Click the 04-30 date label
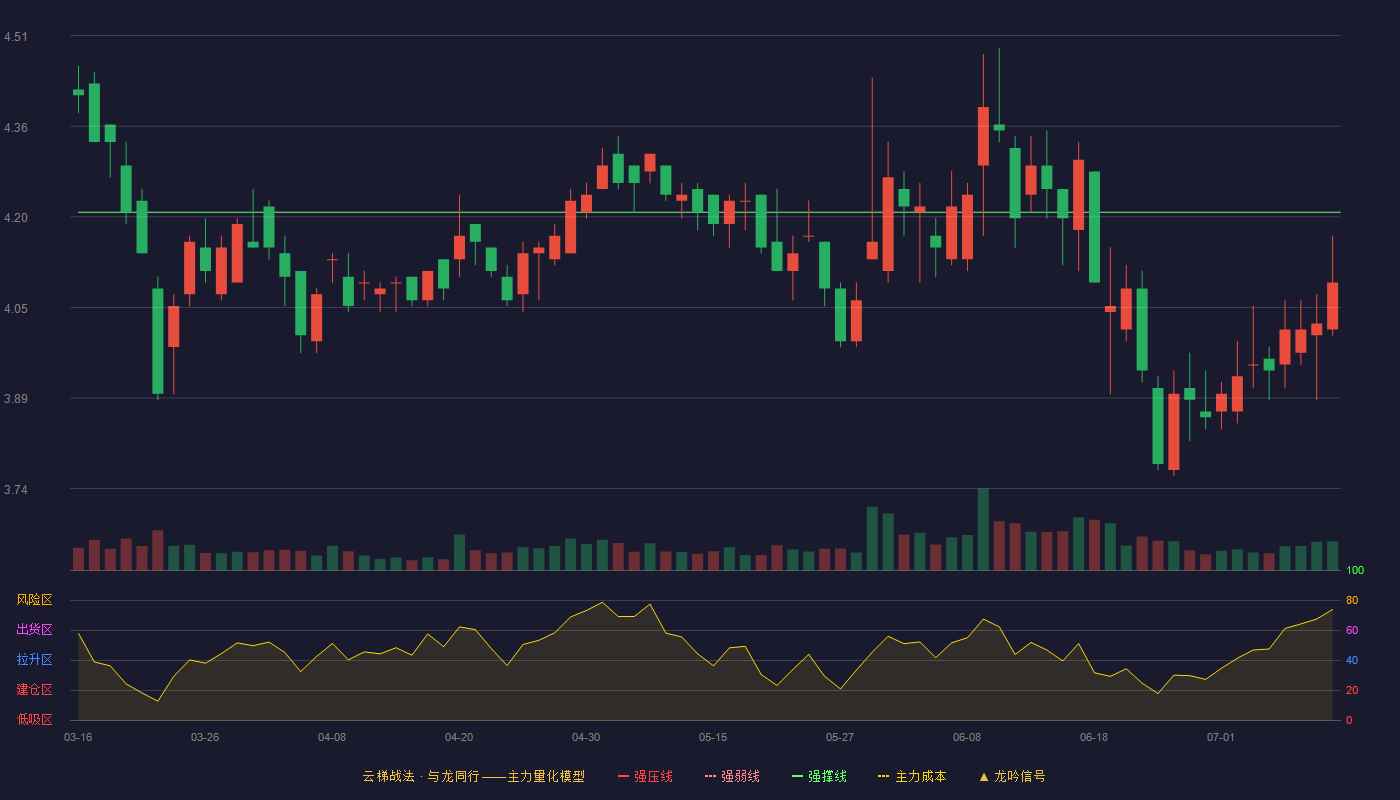 (x=586, y=737)
